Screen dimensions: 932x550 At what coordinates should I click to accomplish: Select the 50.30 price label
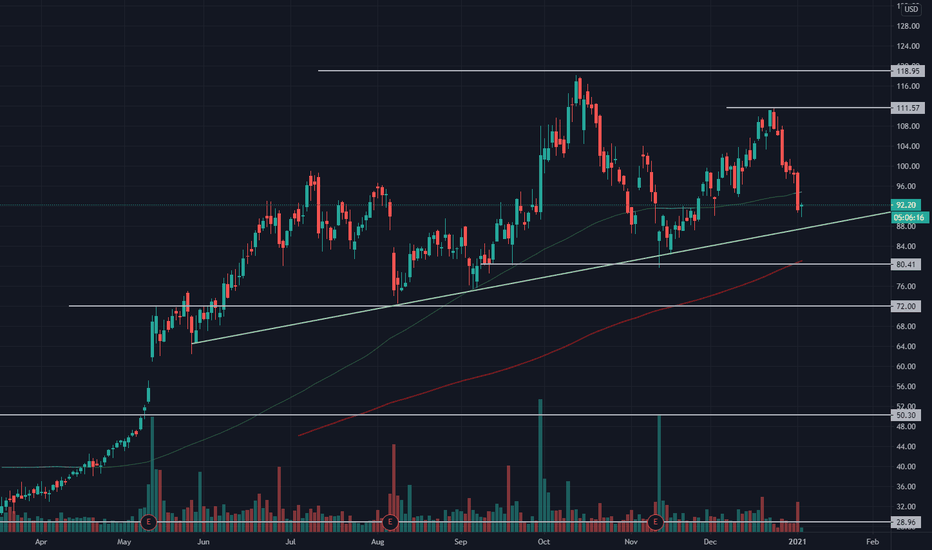906,415
